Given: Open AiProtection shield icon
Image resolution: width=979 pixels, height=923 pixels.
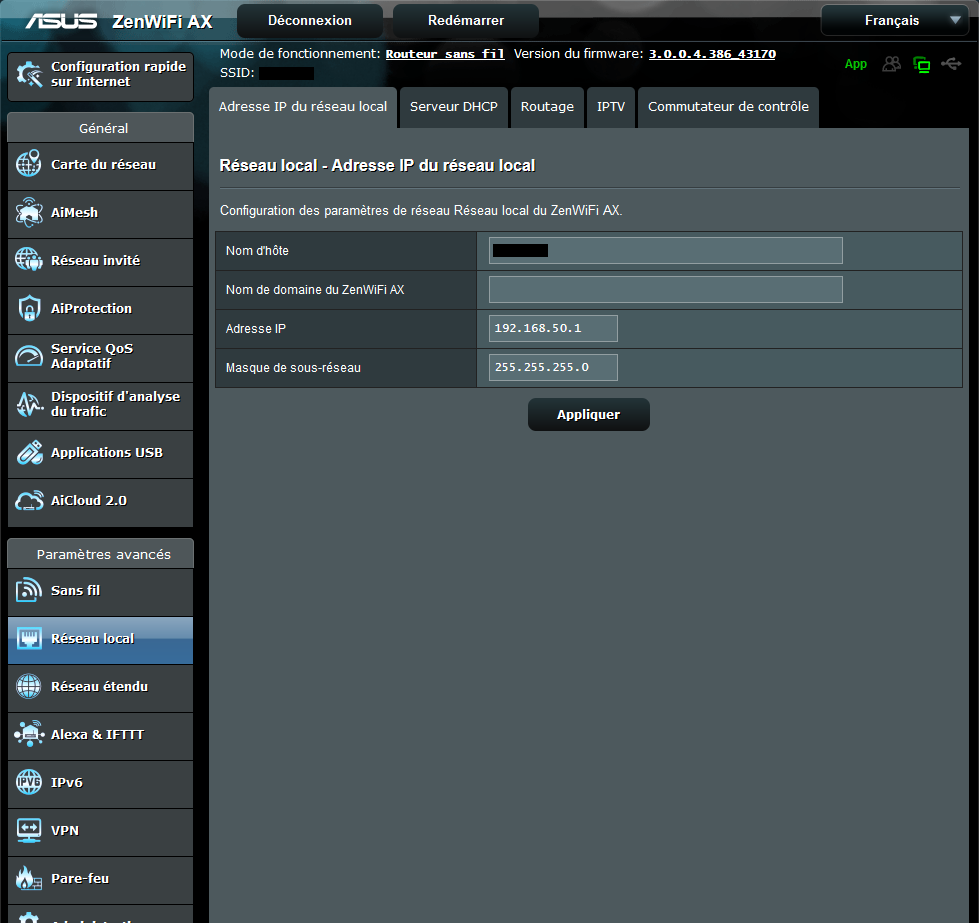Looking at the screenshot, I should tap(29, 308).
